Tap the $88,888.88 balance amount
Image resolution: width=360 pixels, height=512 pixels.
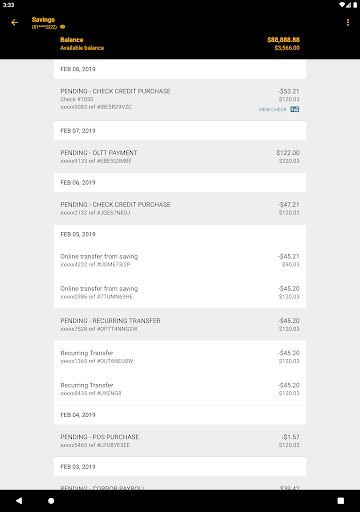283,40
